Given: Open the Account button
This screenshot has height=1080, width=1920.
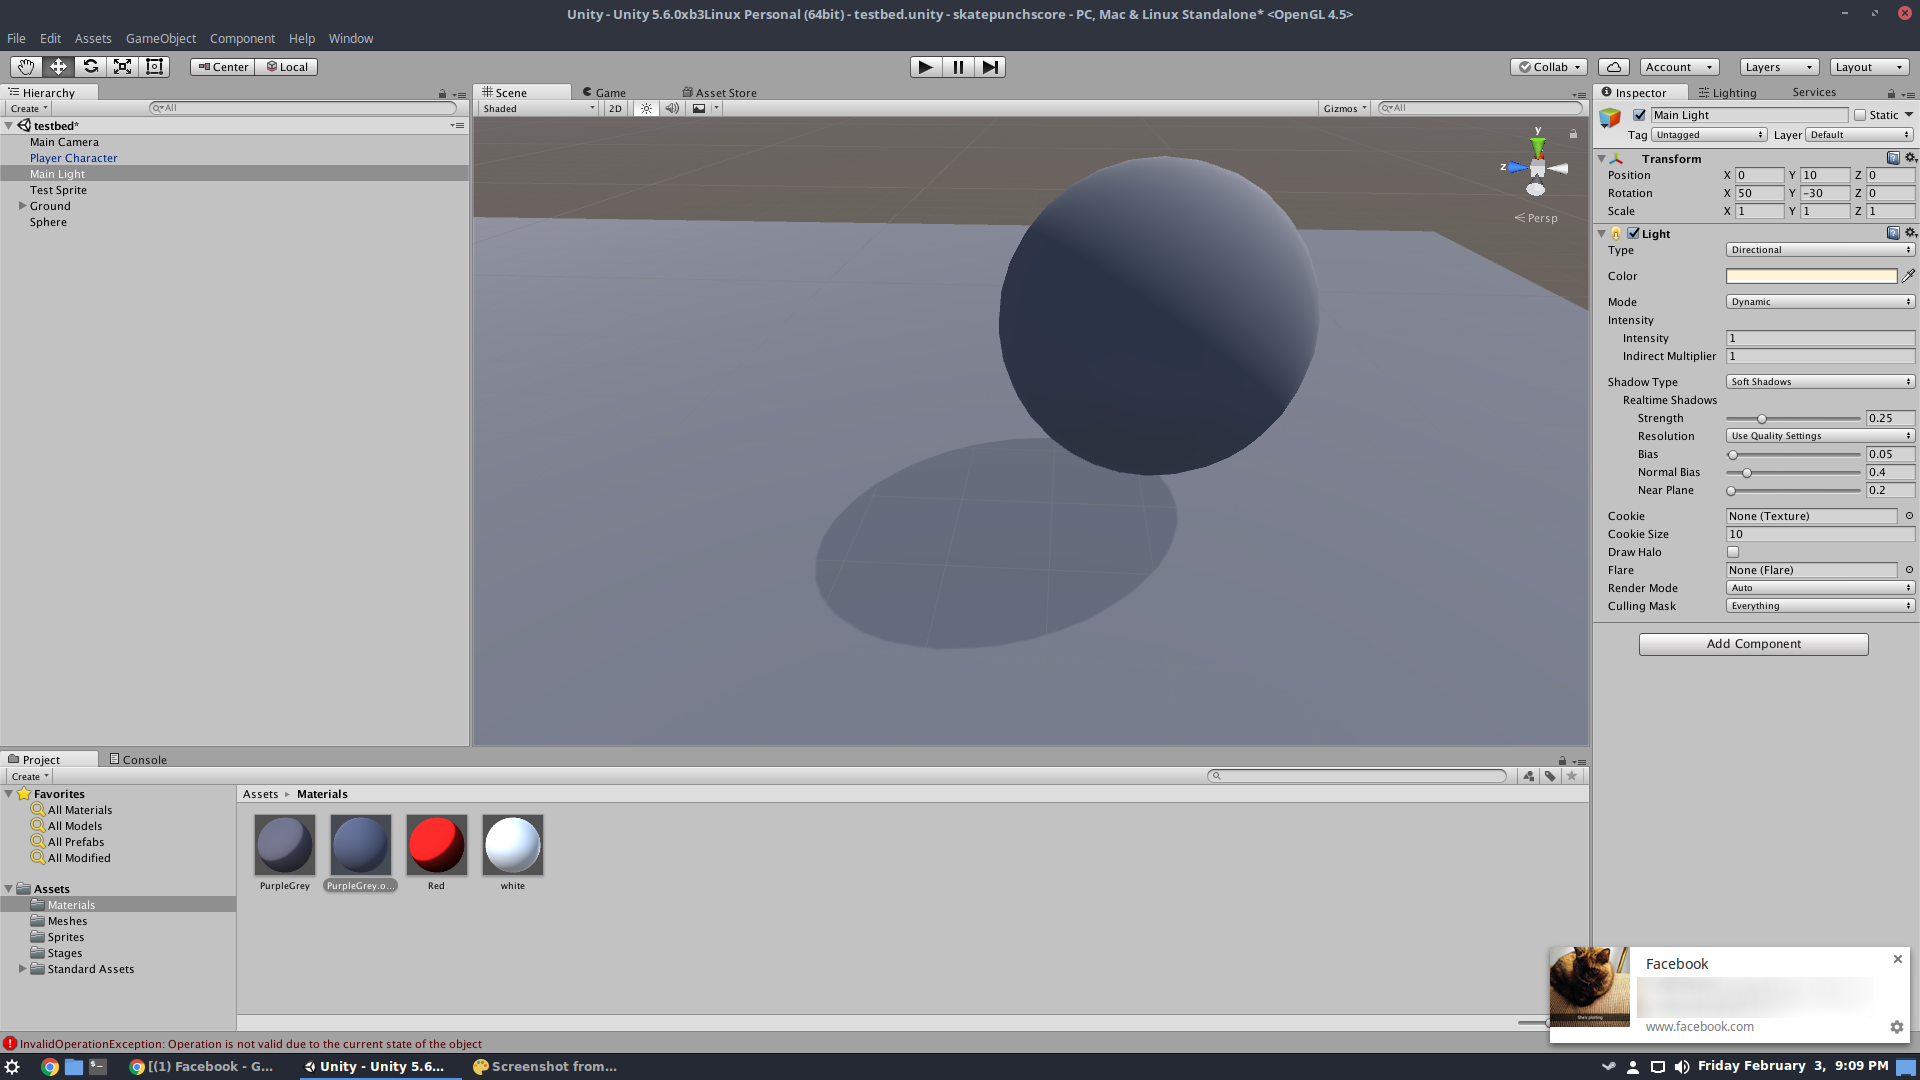Looking at the screenshot, I should (1679, 67).
